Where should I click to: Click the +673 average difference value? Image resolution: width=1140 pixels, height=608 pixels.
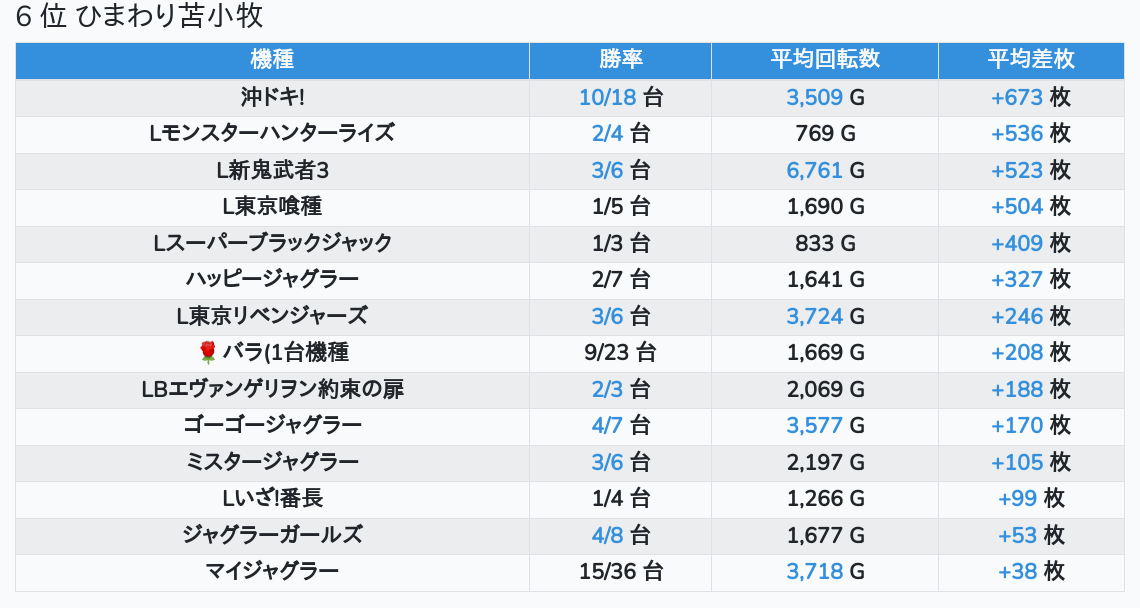pos(1016,97)
